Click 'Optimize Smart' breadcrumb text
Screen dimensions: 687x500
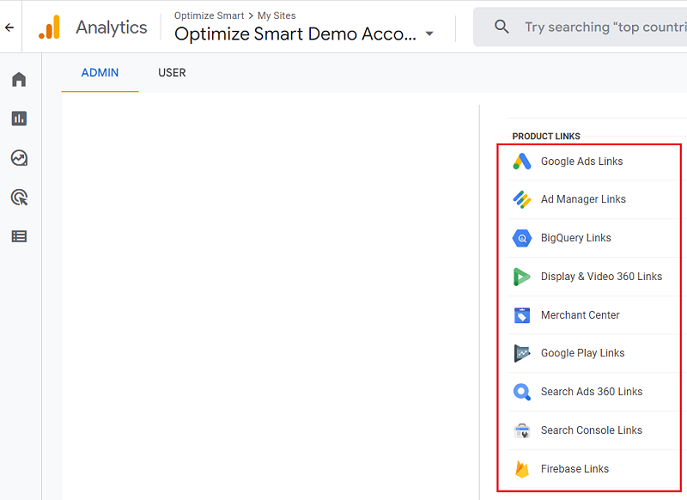click(209, 16)
